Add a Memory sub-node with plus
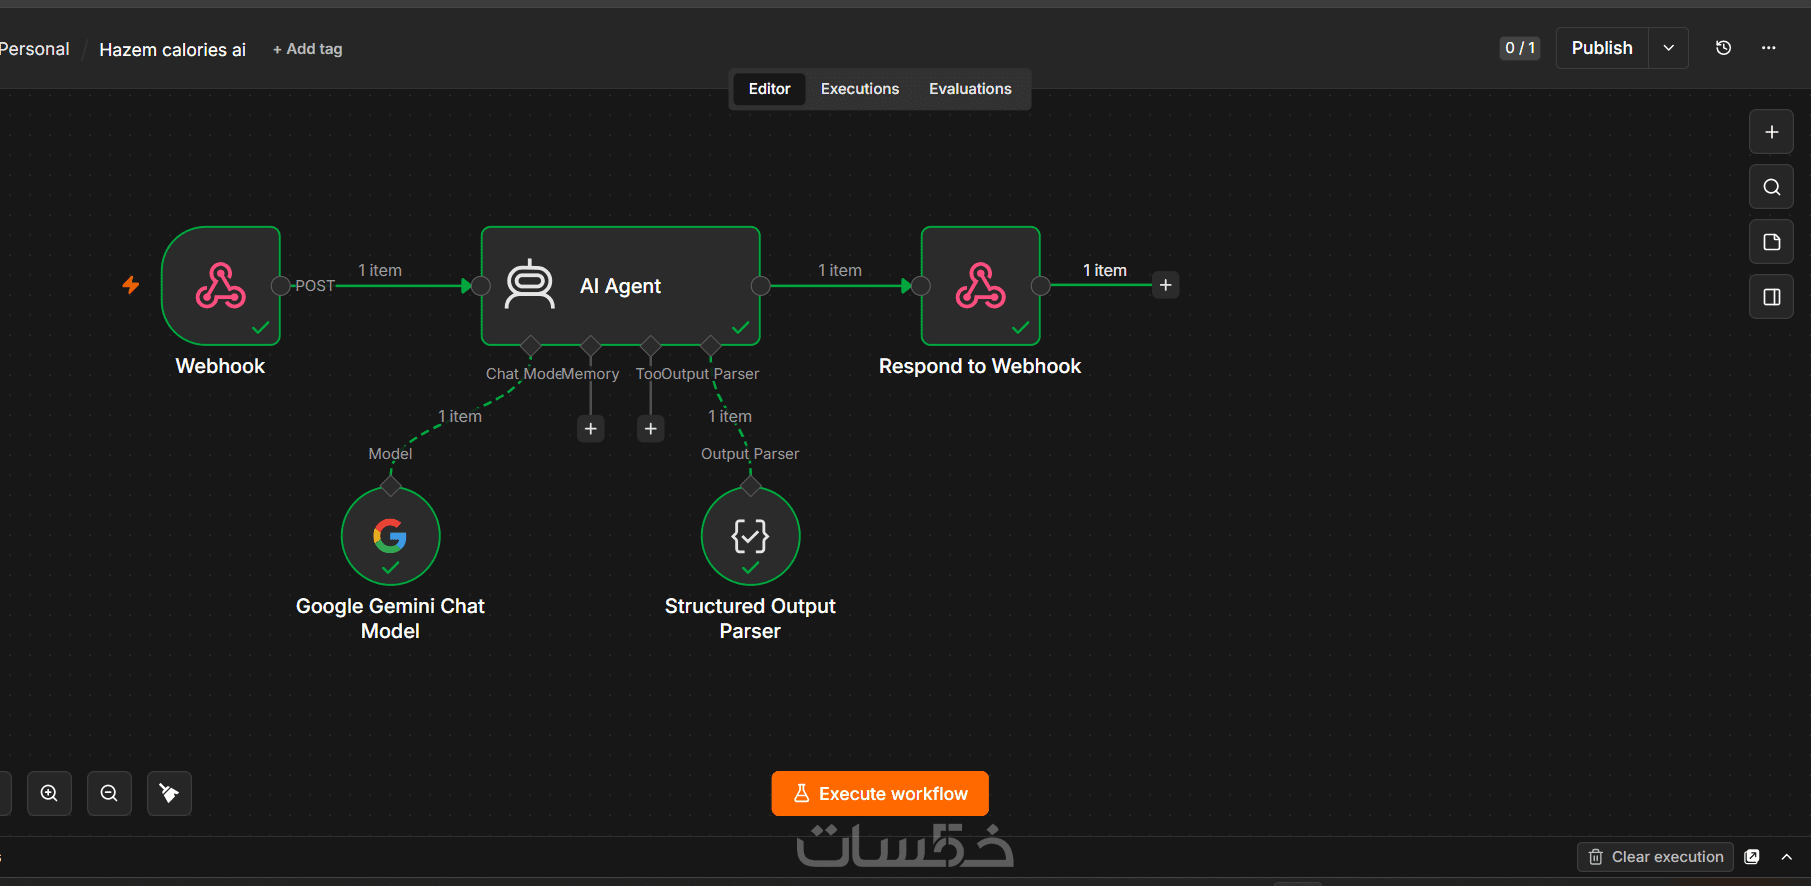The image size is (1811, 886). [x=591, y=429]
